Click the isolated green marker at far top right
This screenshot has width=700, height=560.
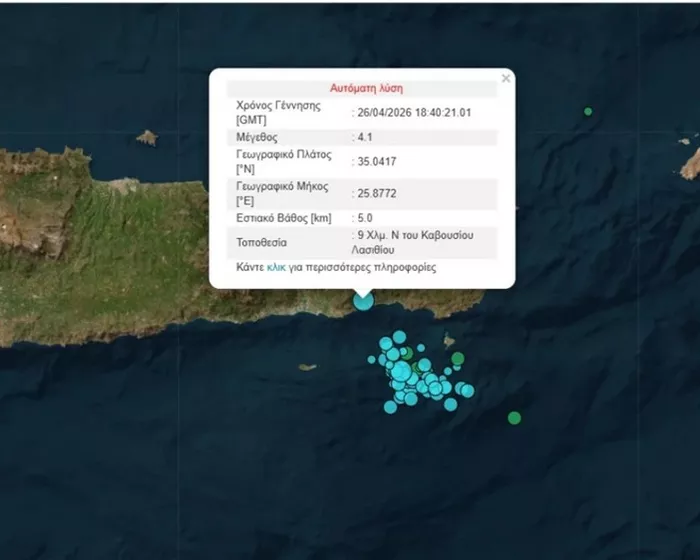point(588,112)
